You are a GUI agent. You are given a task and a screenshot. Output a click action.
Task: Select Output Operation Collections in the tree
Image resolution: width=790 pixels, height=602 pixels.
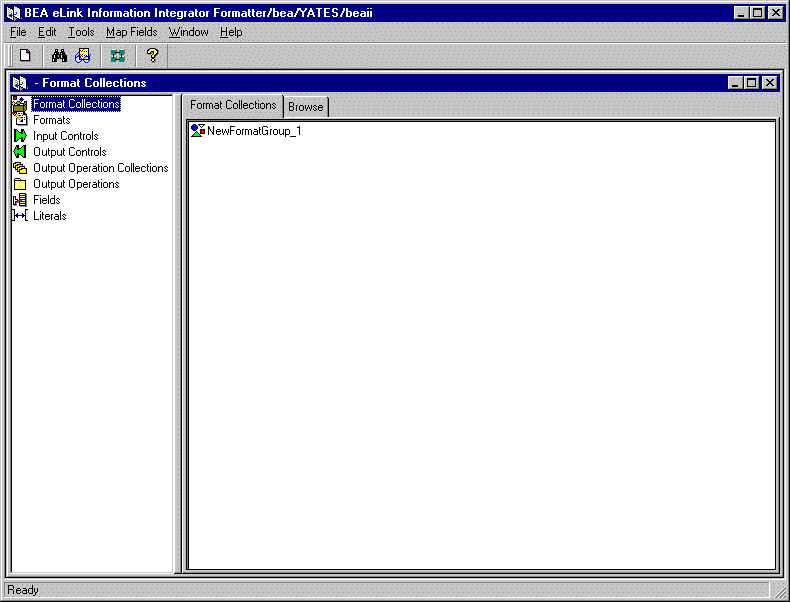101,168
